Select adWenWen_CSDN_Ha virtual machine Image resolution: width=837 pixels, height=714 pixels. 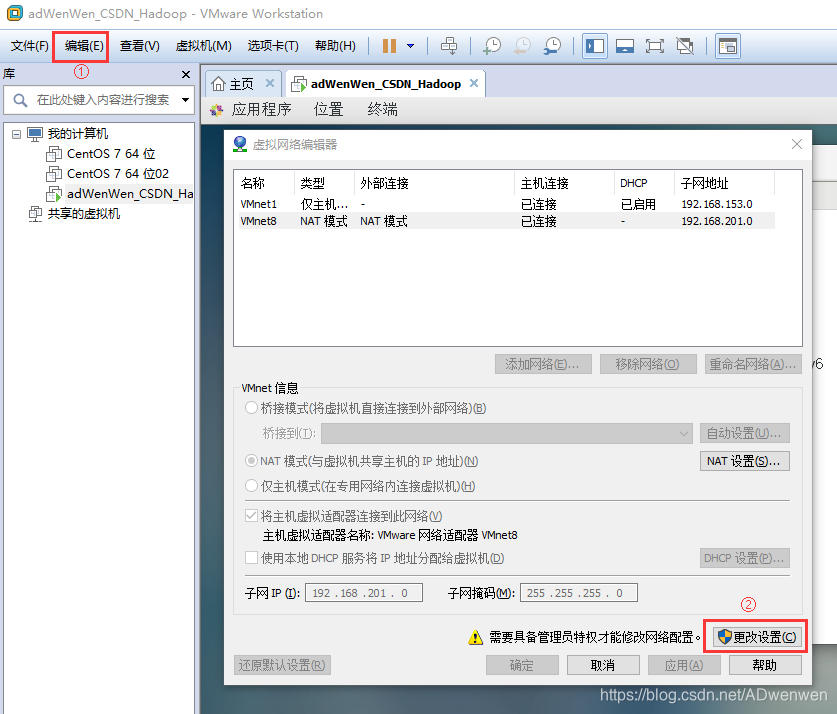point(130,194)
